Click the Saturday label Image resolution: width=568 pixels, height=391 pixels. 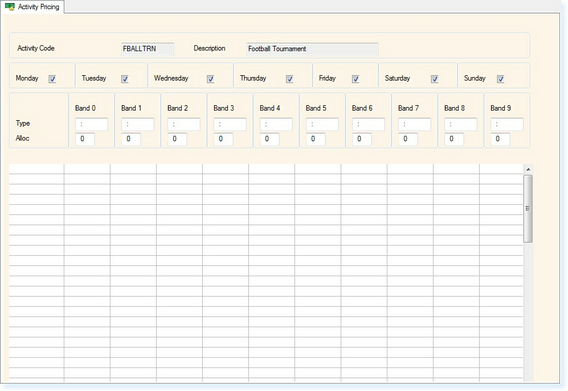(397, 78)
